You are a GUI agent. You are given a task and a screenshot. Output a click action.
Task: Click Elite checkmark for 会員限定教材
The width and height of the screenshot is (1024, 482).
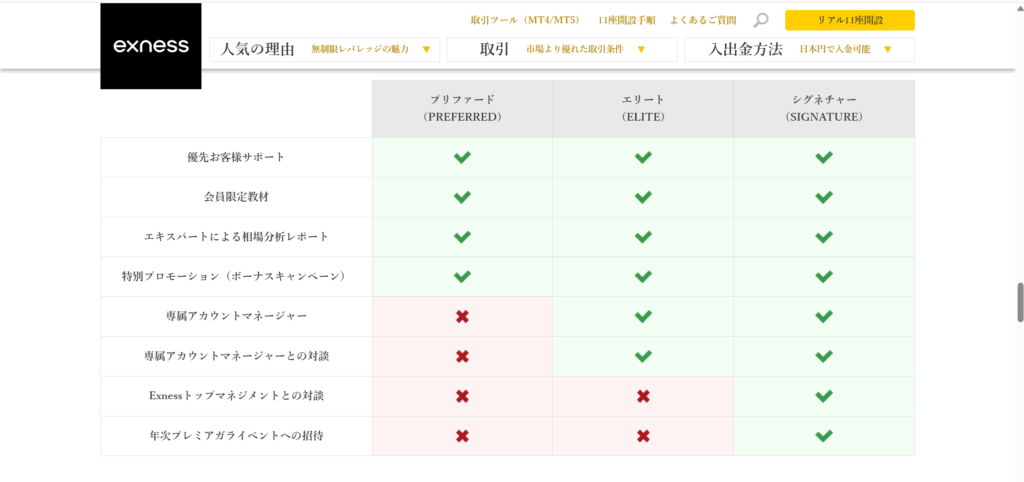643,197
